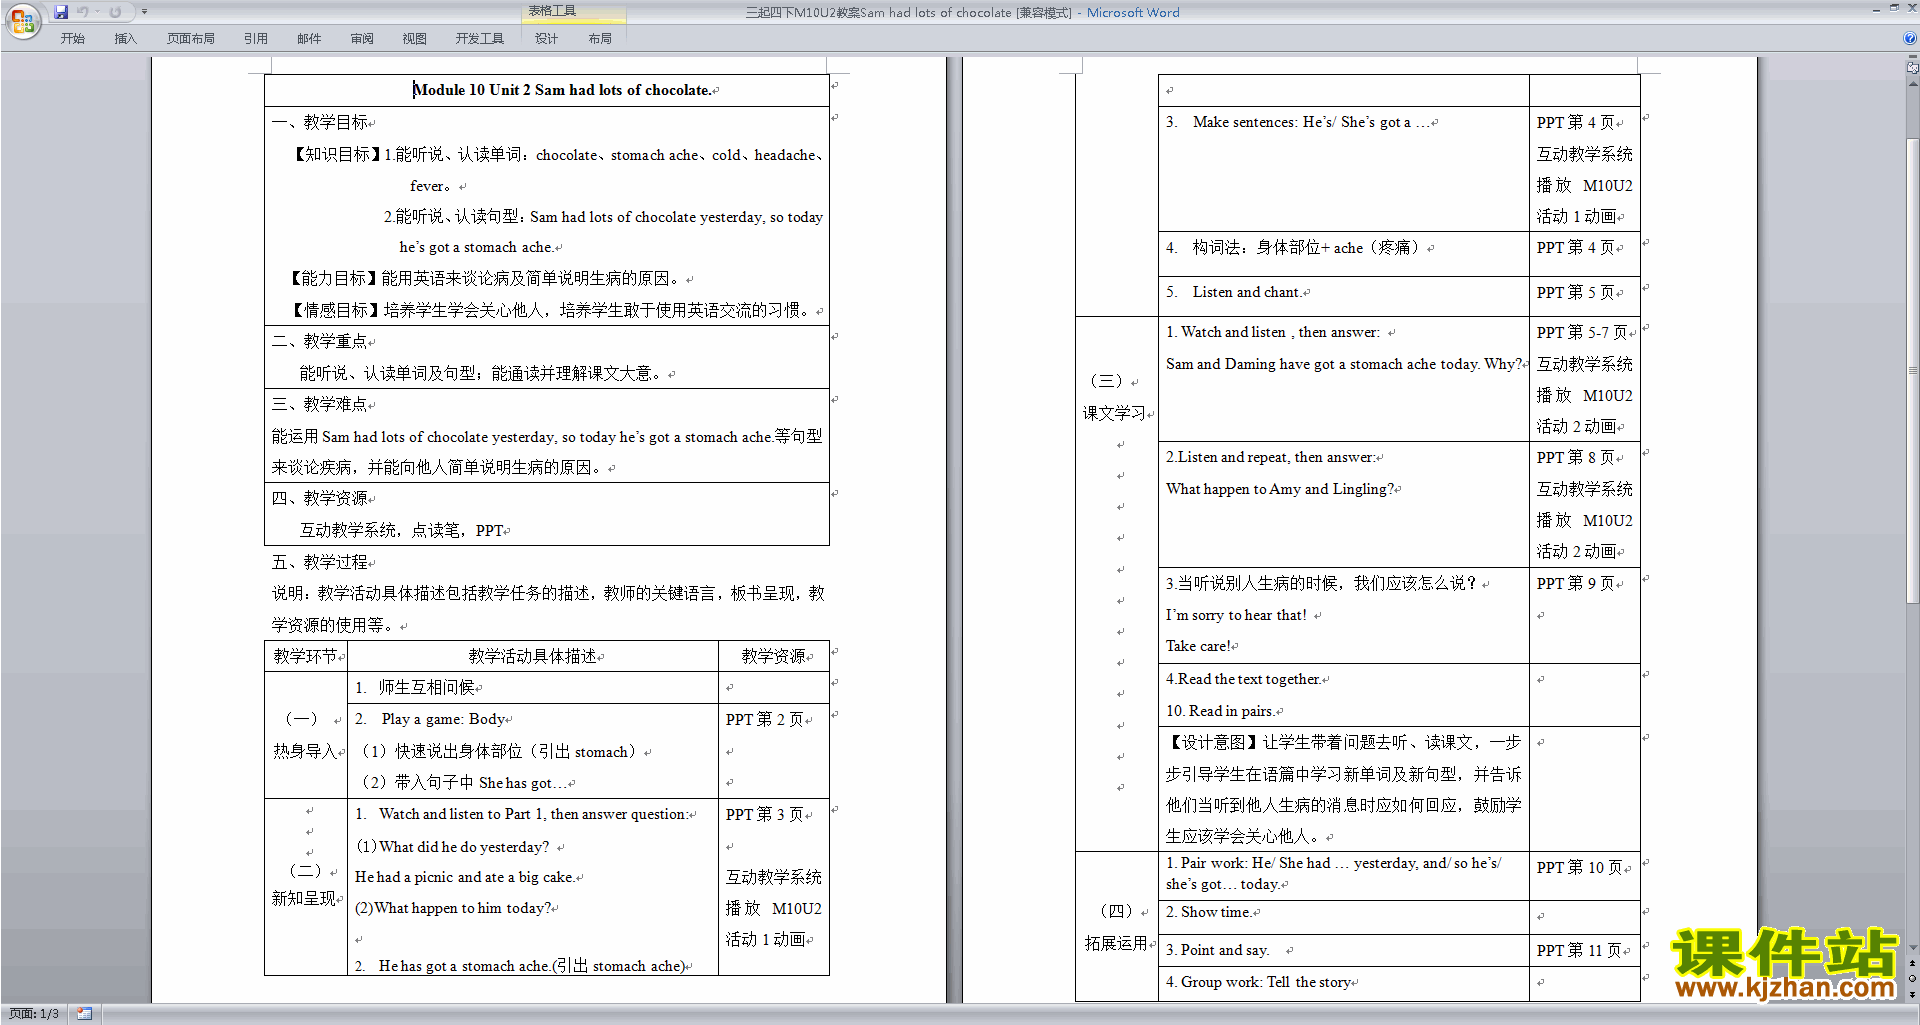Click the split-window handle above the scrollbar
The width and height of the screenshot is (1920, 1025).
(1913, 57)
